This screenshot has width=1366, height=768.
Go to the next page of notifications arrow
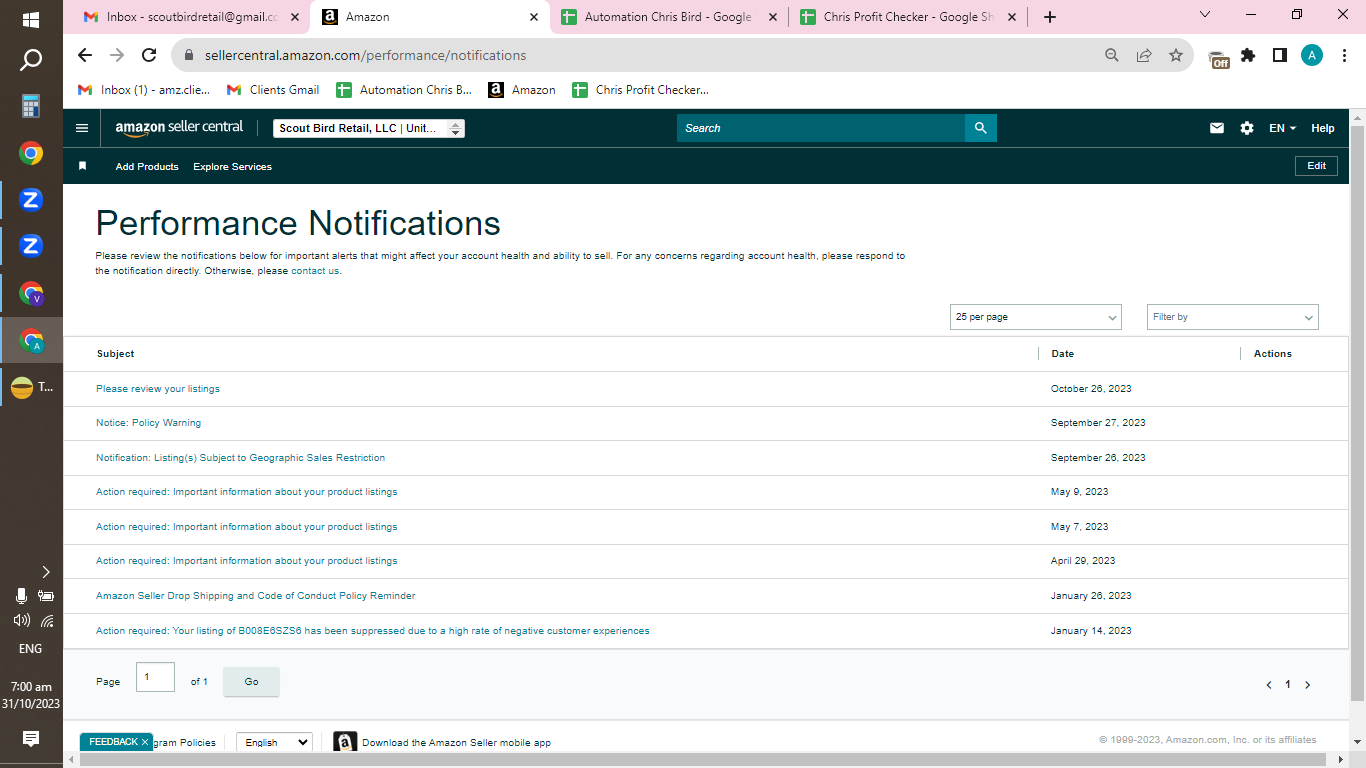click(1307, 685)
